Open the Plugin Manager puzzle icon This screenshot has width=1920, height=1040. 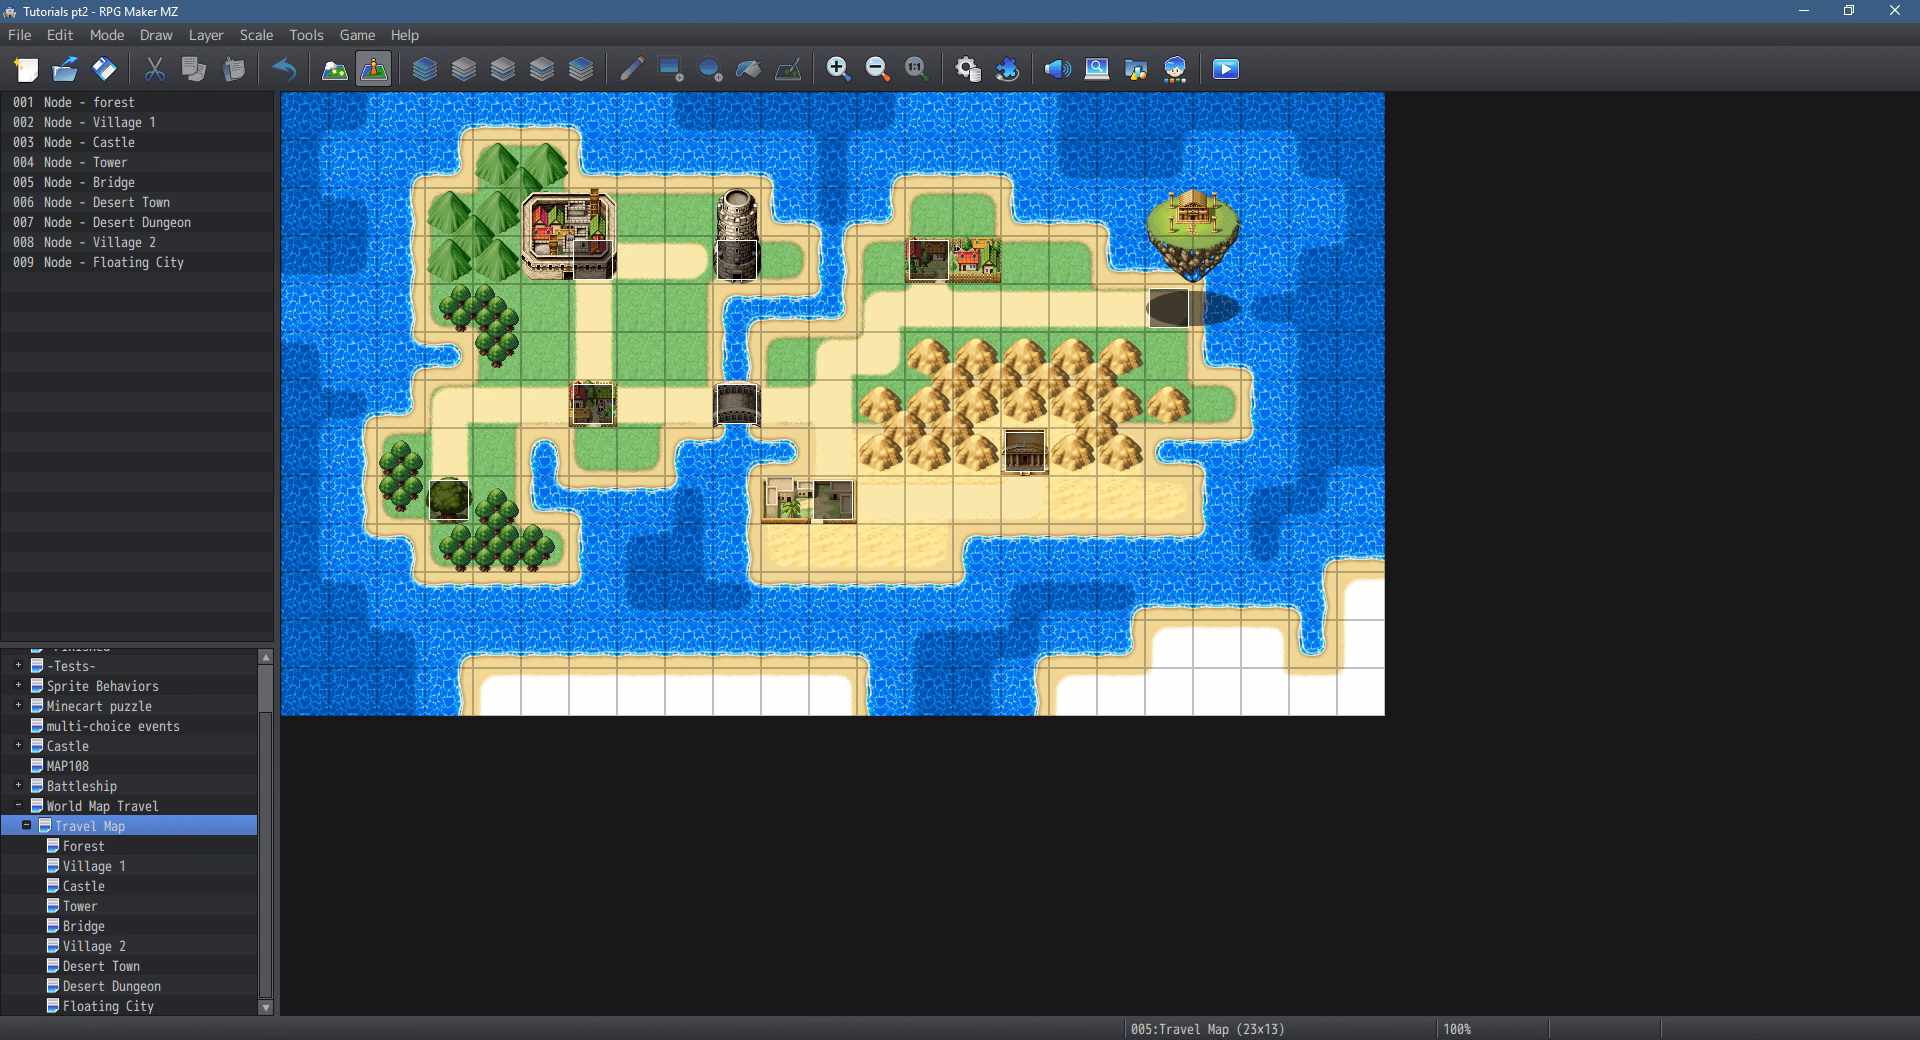1007,69
